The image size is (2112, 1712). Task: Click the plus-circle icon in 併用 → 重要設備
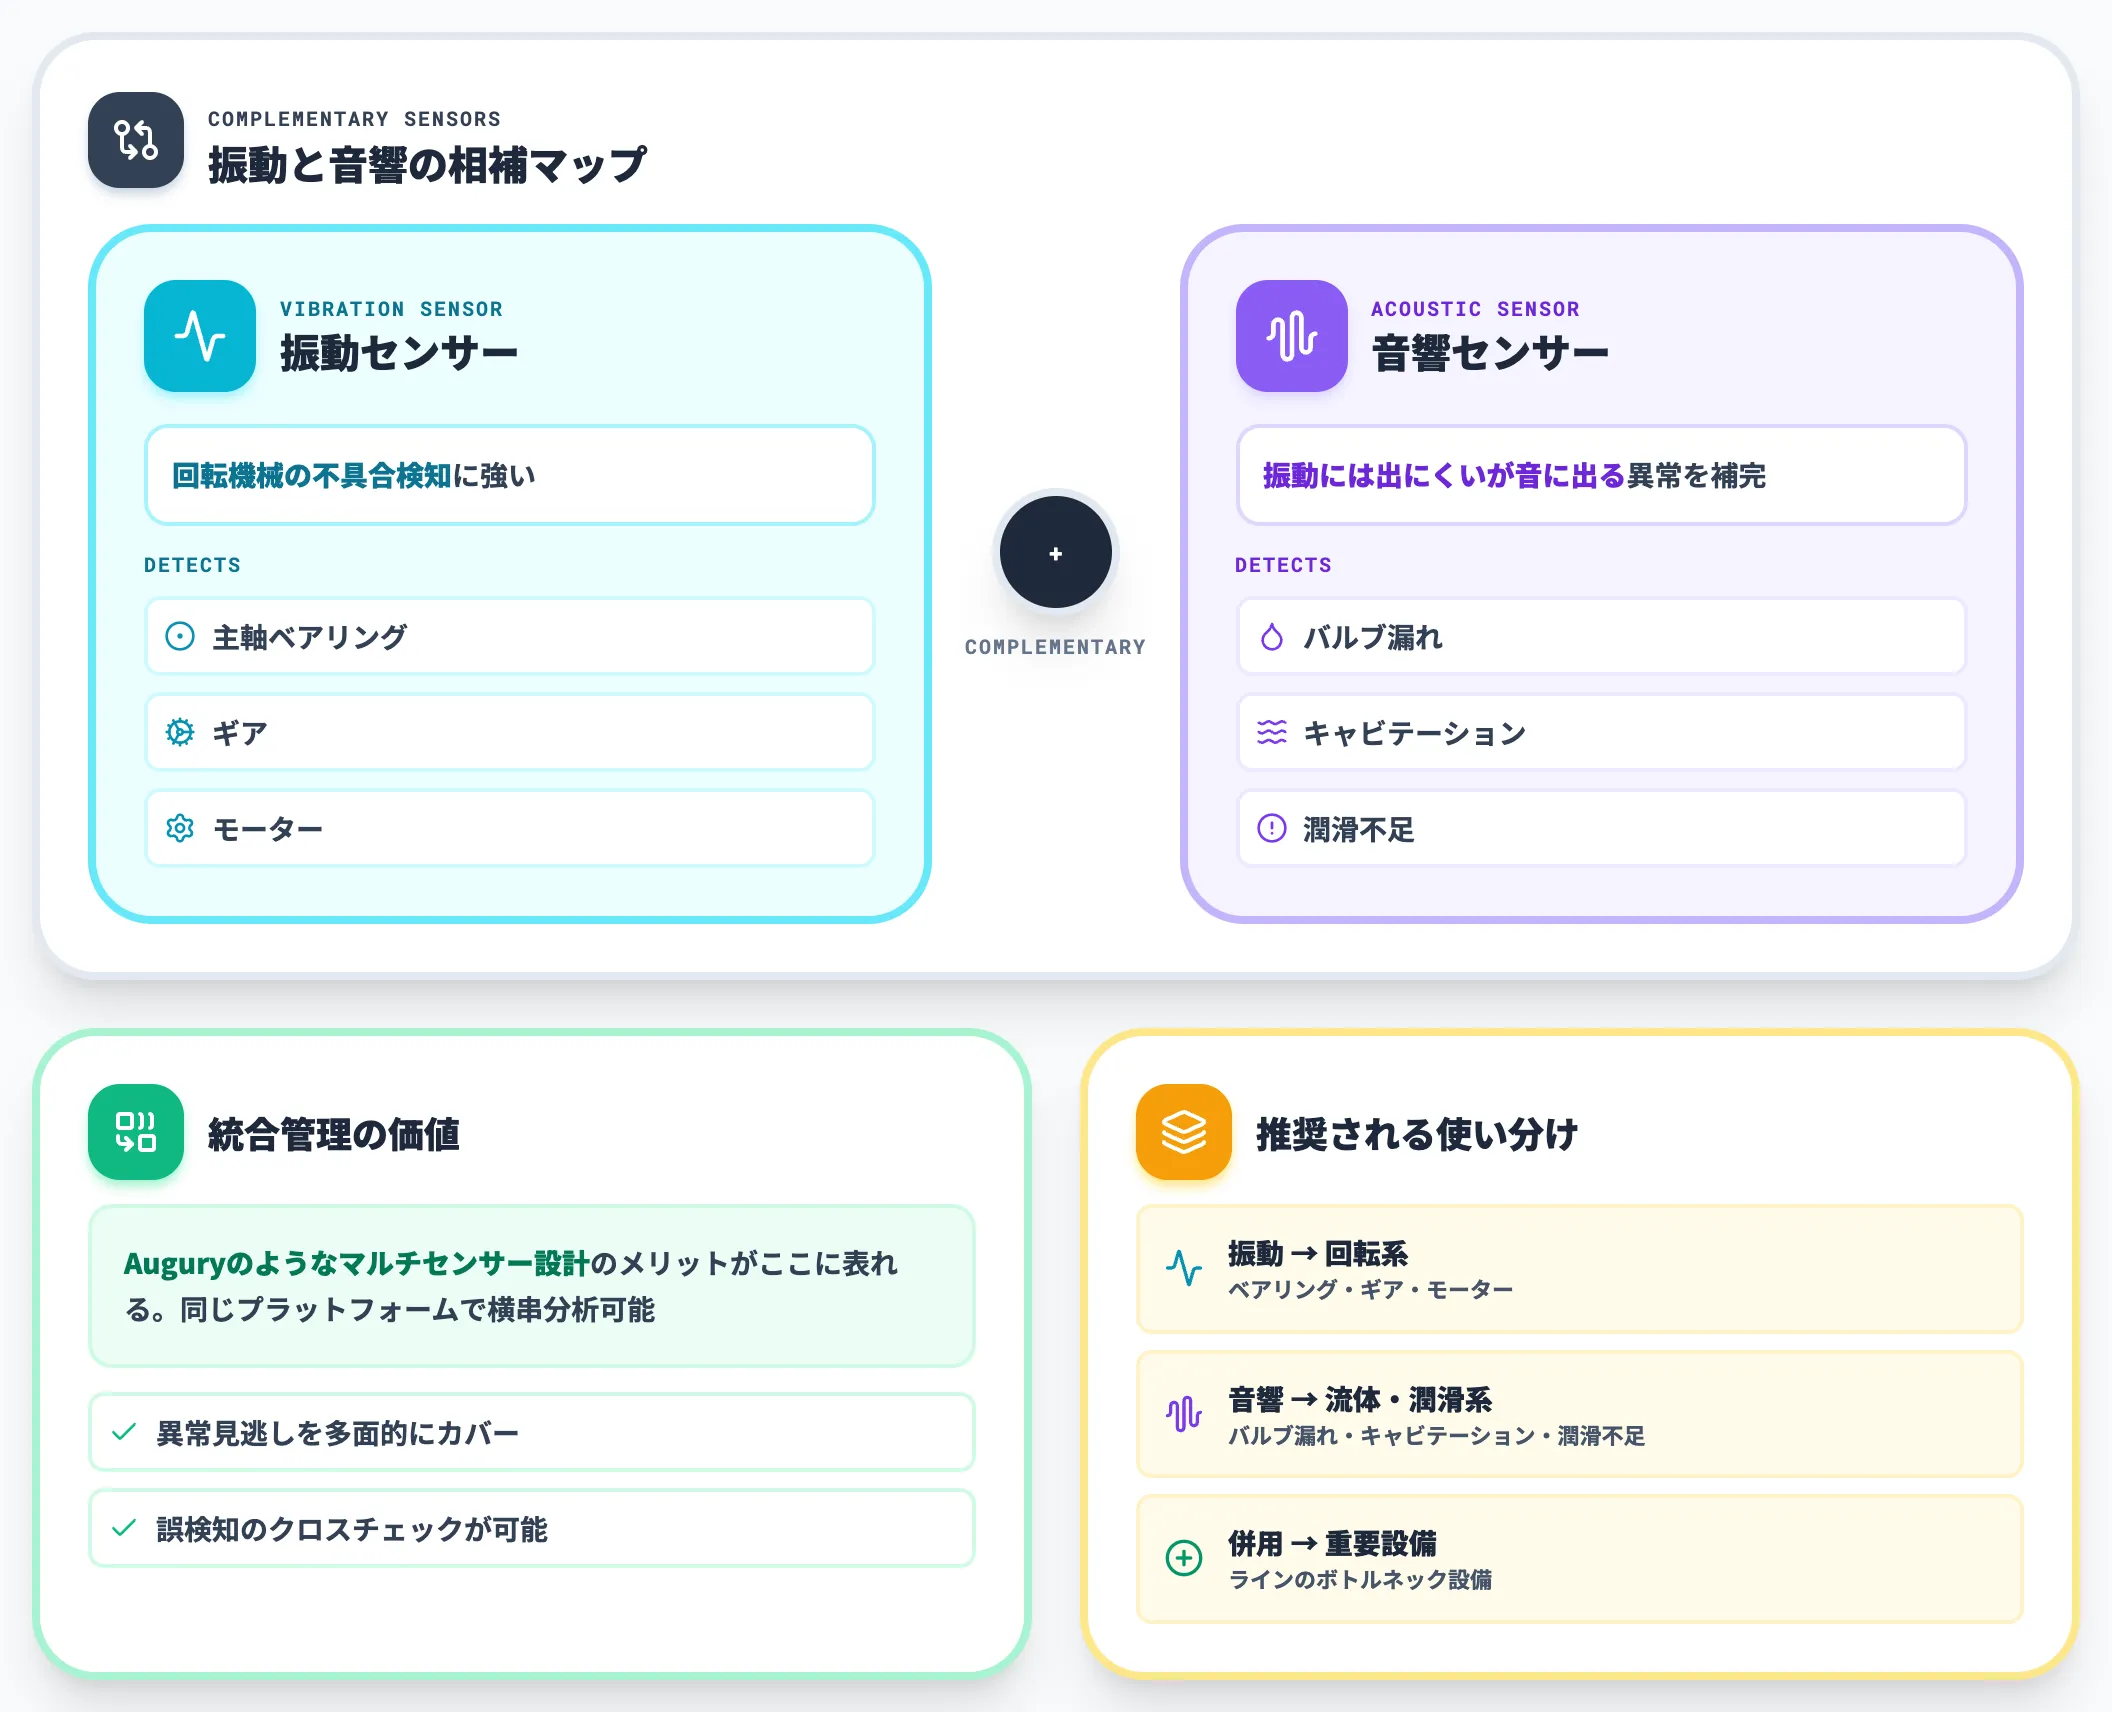coord(1184,1558)
